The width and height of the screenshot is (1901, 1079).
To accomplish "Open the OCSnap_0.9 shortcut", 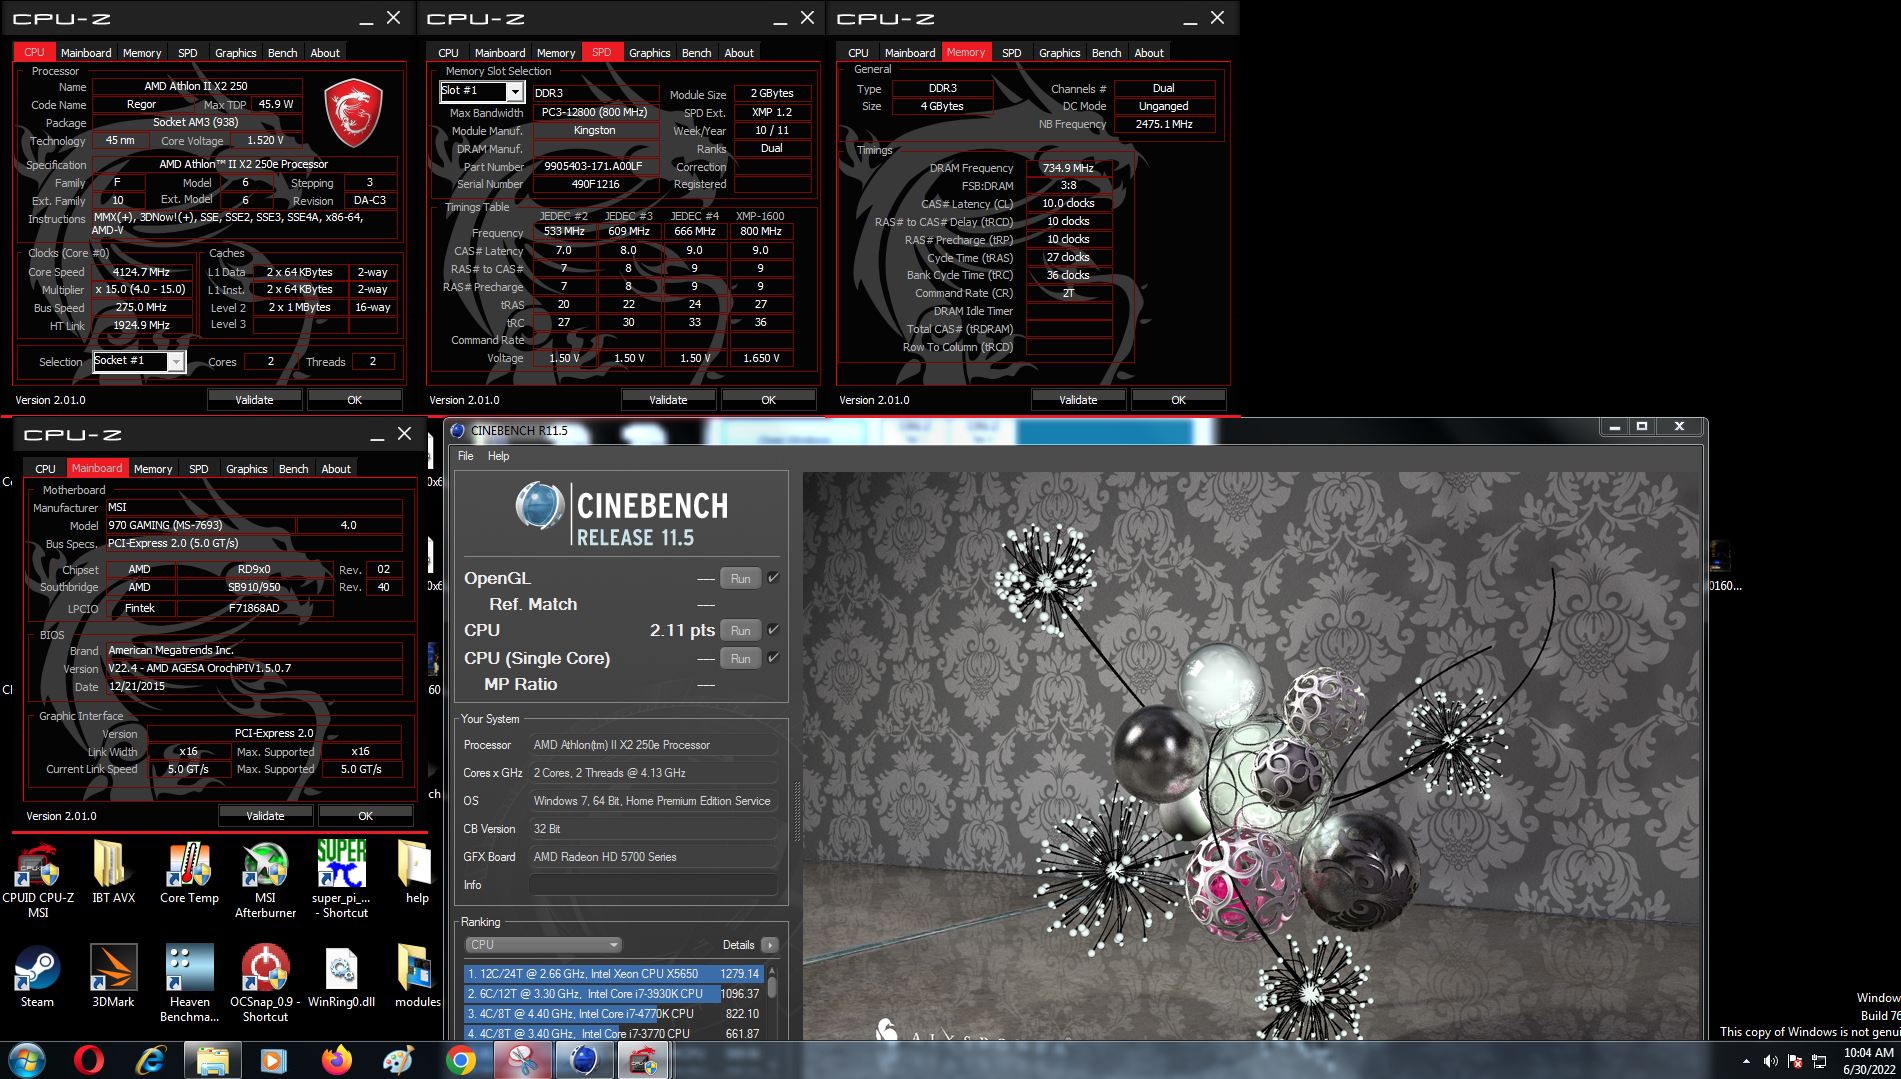I will coord(265,983).
